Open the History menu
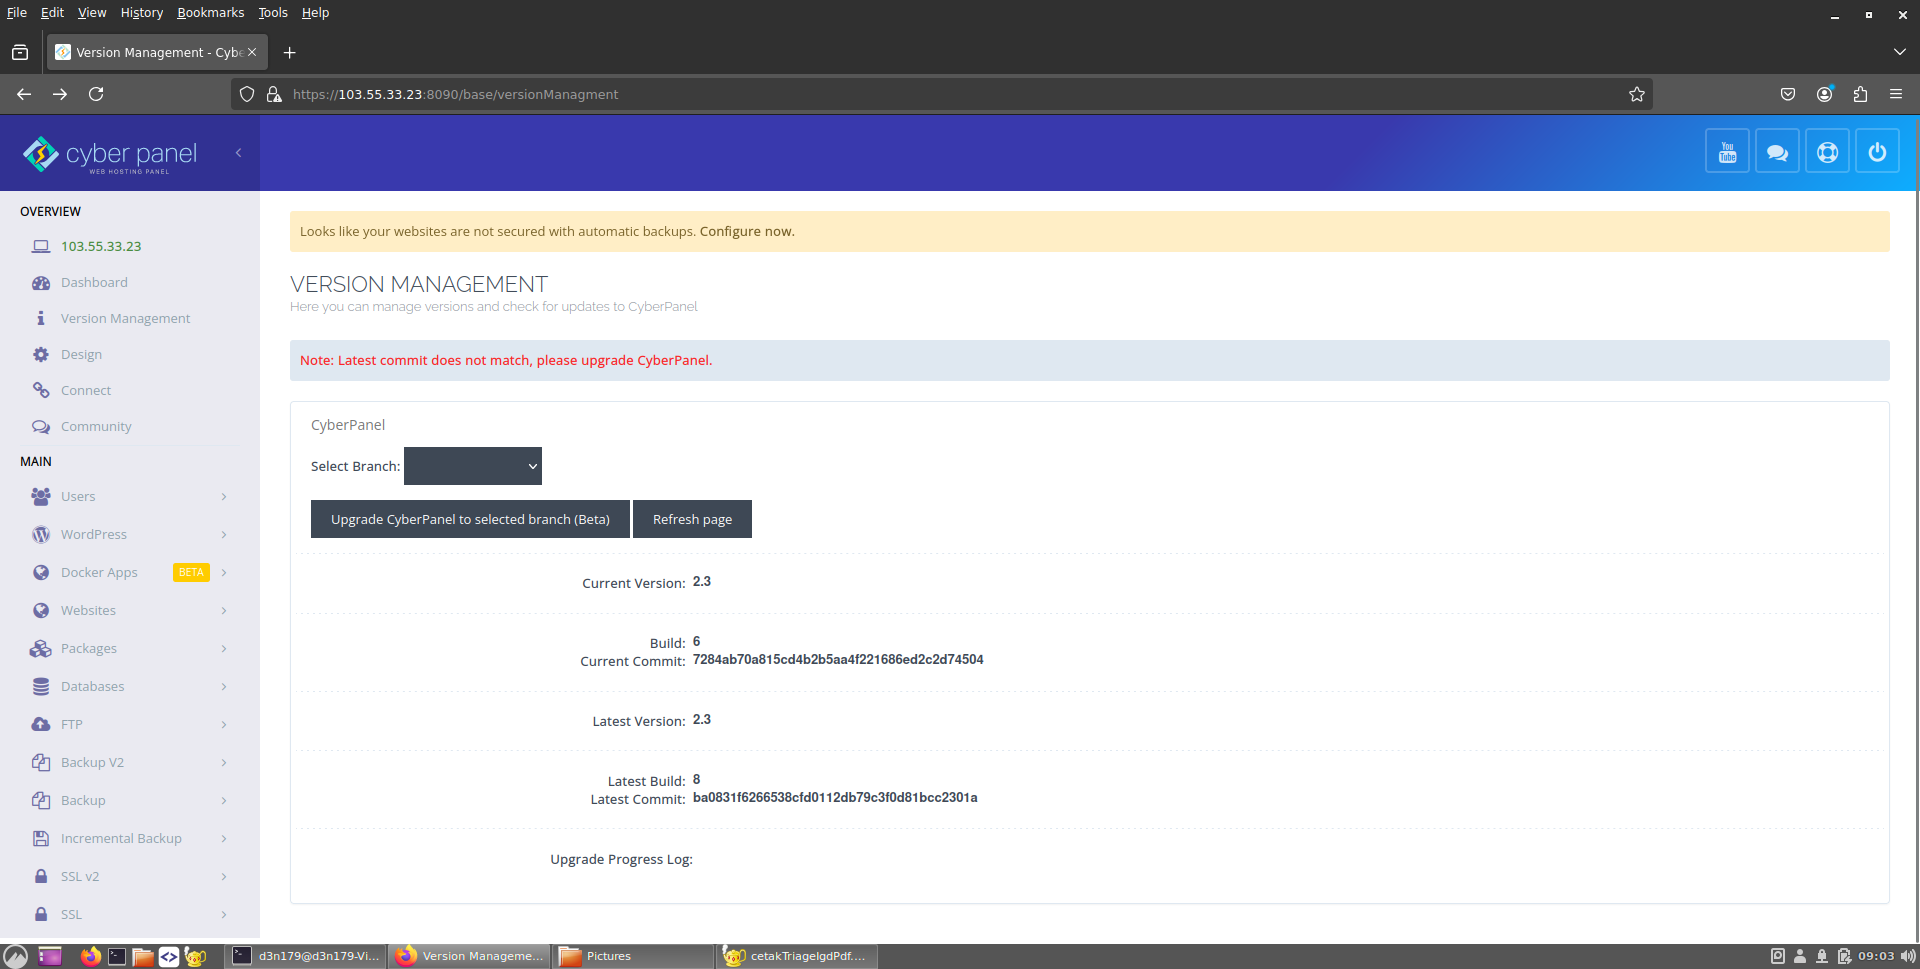The height and width of the screenshot is (969, 1920). tap(141, 12)
